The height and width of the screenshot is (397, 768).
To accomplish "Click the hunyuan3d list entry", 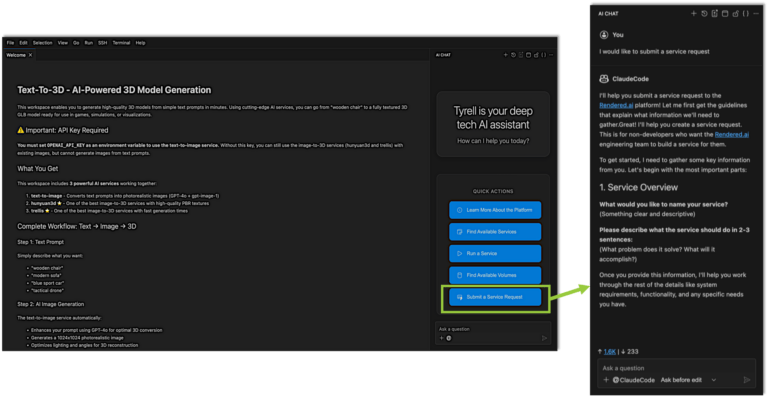I will coord(120,203).
